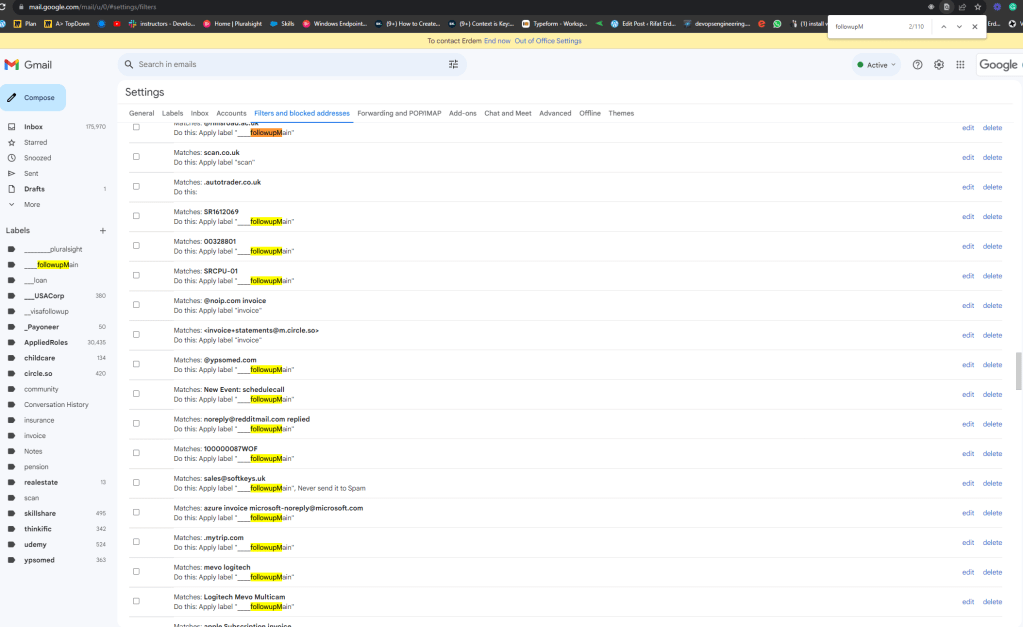Check the SRCPU-01 filter checkbox
Screen dimensions: 1023x627
[136, 275]
